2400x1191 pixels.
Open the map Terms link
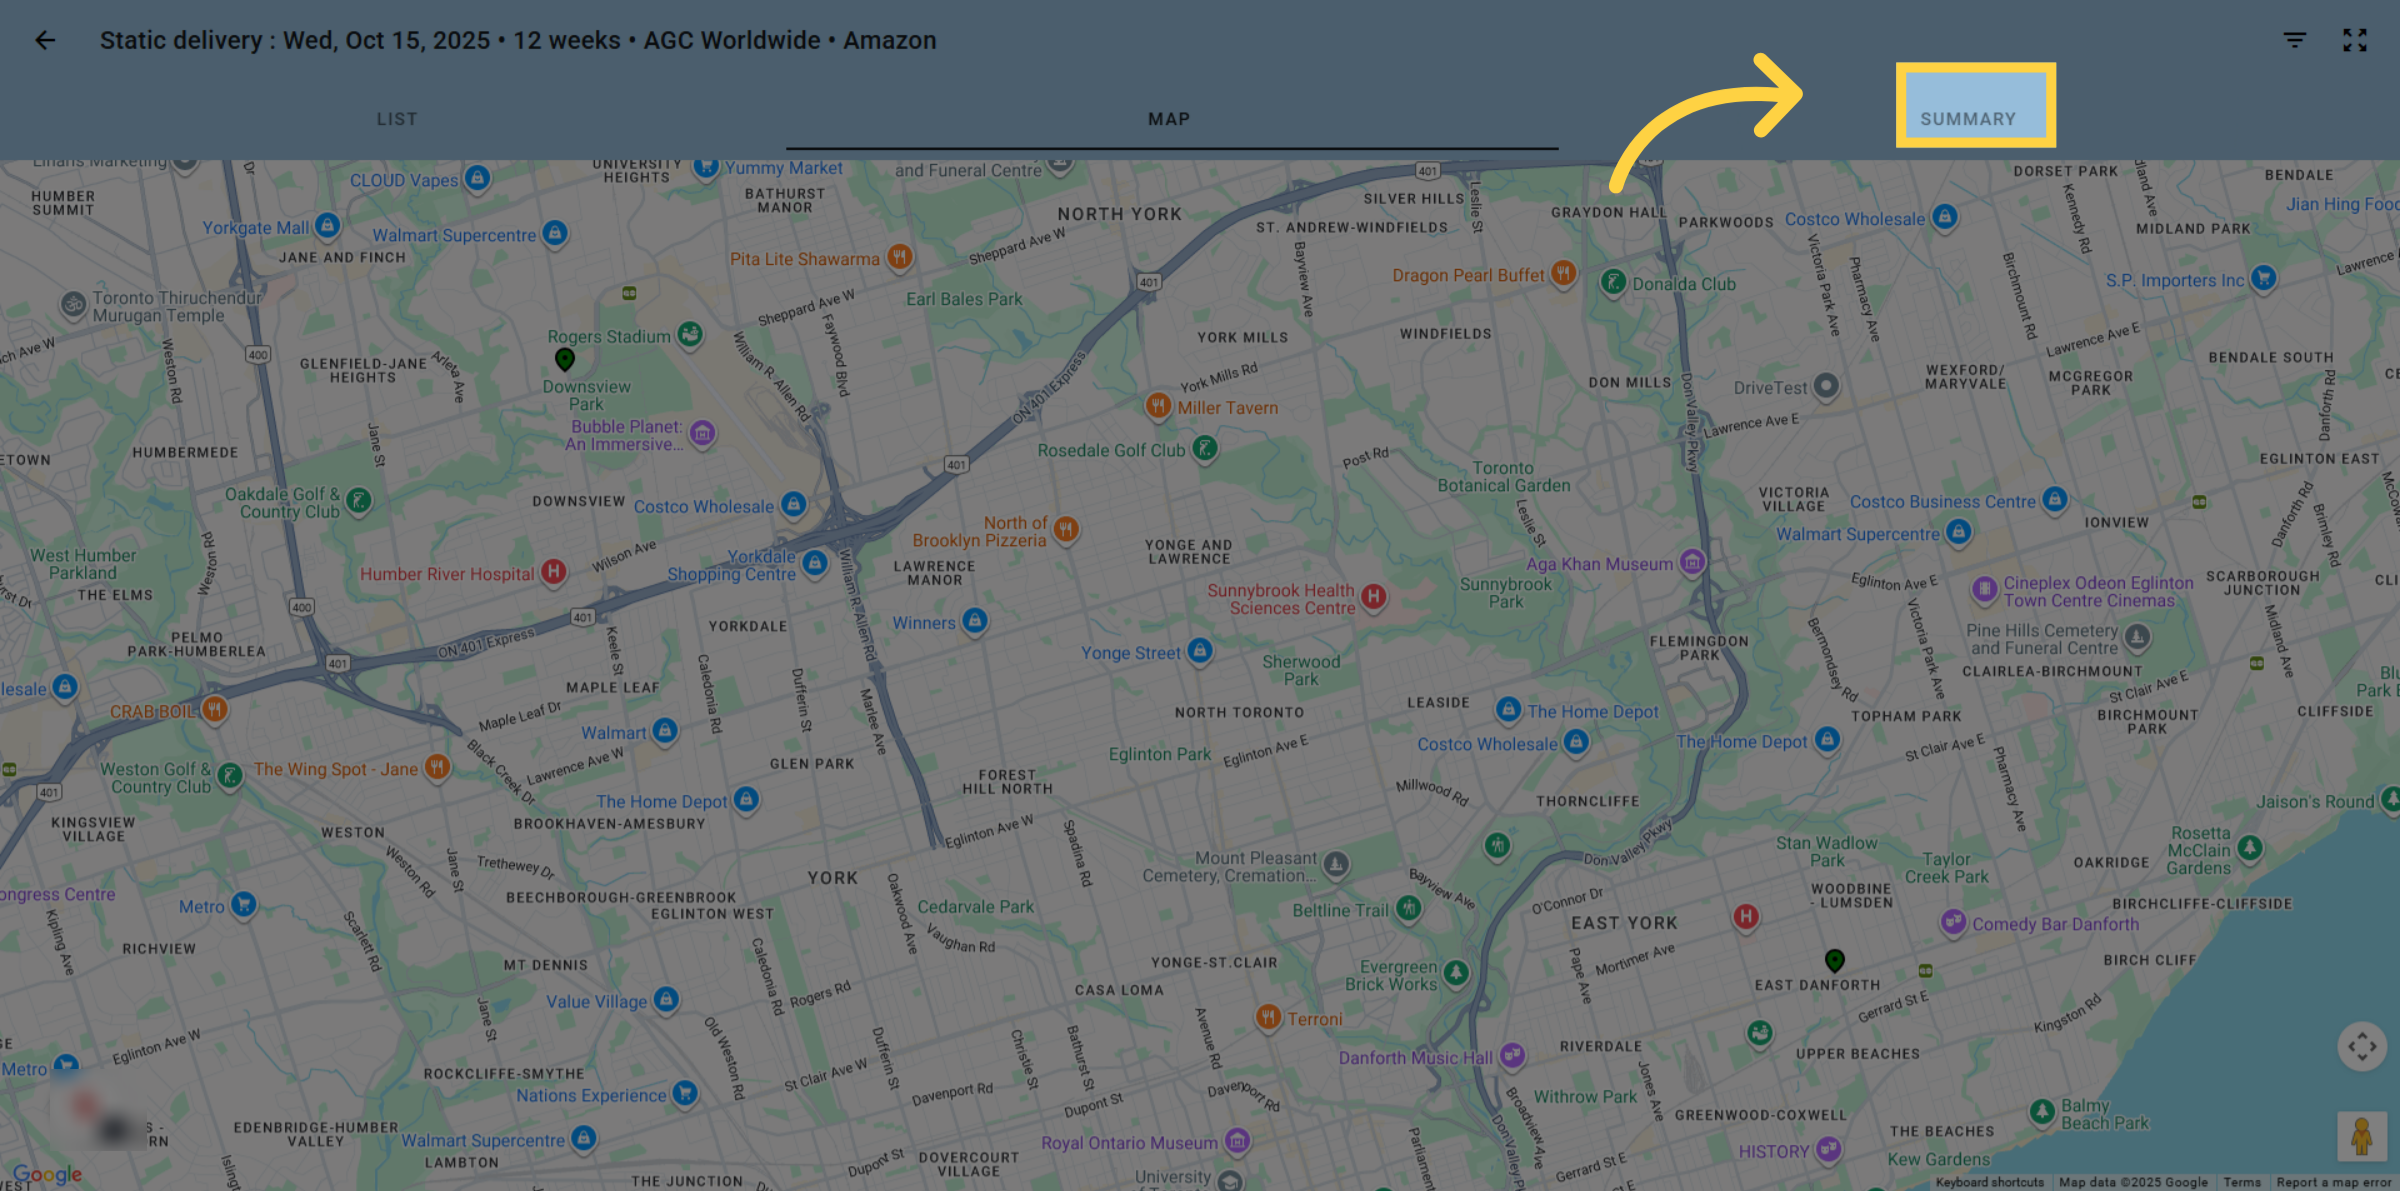[x=2242, y=1182]
